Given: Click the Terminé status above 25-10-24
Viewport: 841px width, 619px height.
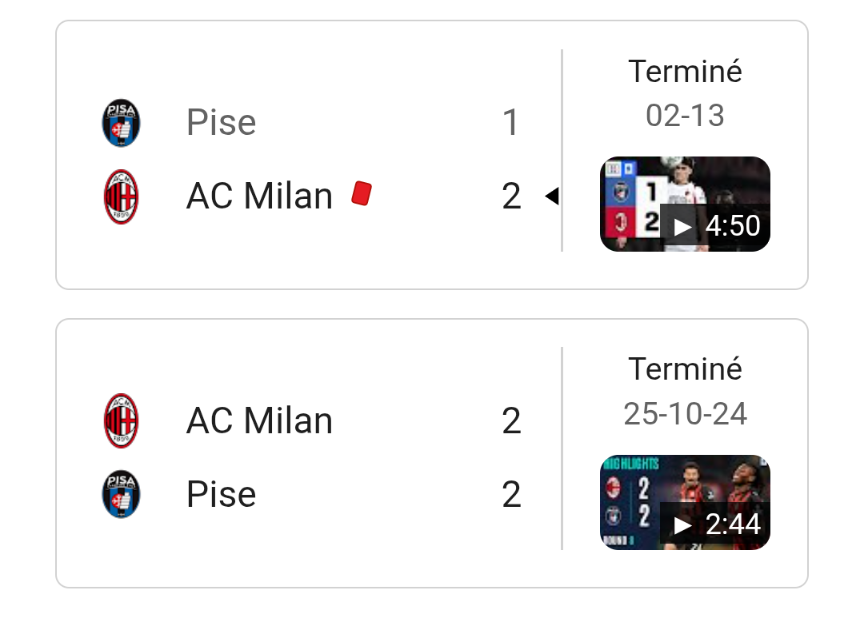Looking at the screenshot, I should coord(685,369).
